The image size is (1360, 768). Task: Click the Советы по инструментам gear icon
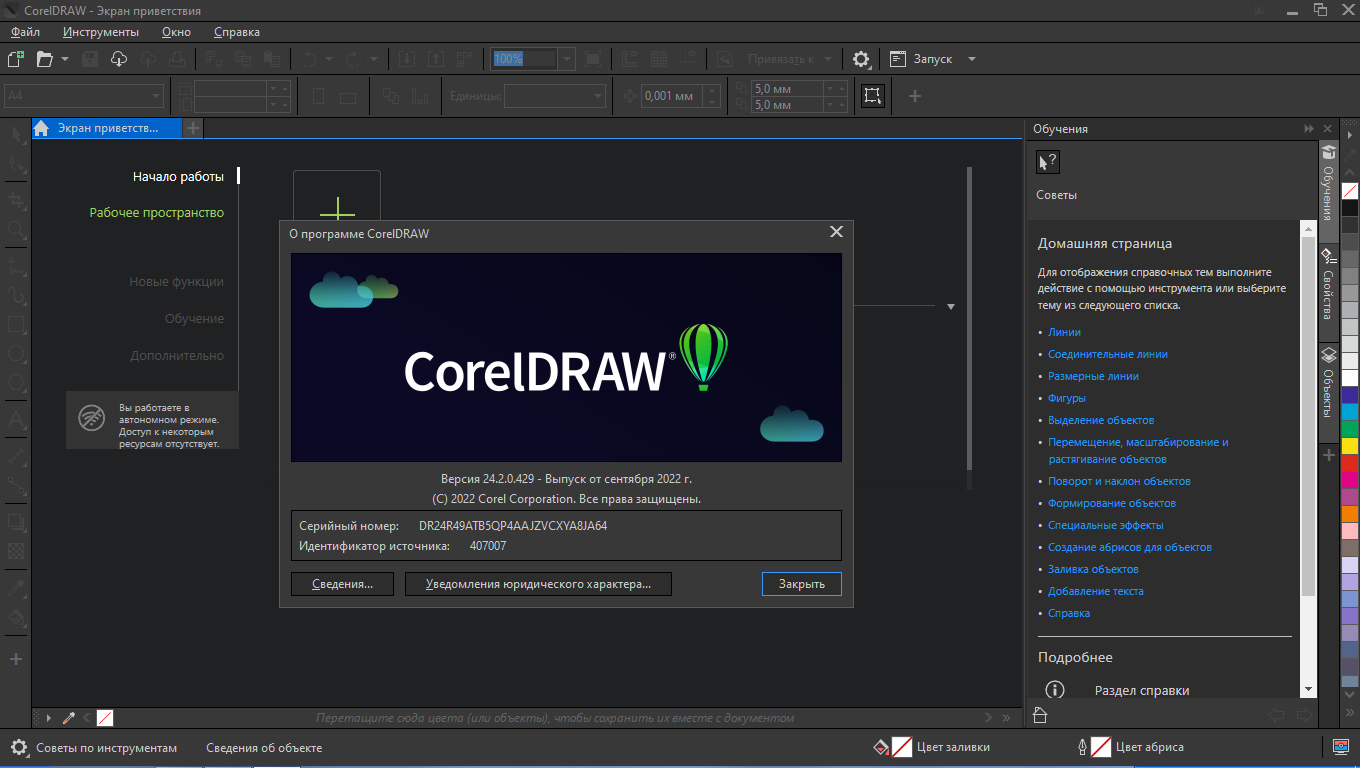pos(19,747)
